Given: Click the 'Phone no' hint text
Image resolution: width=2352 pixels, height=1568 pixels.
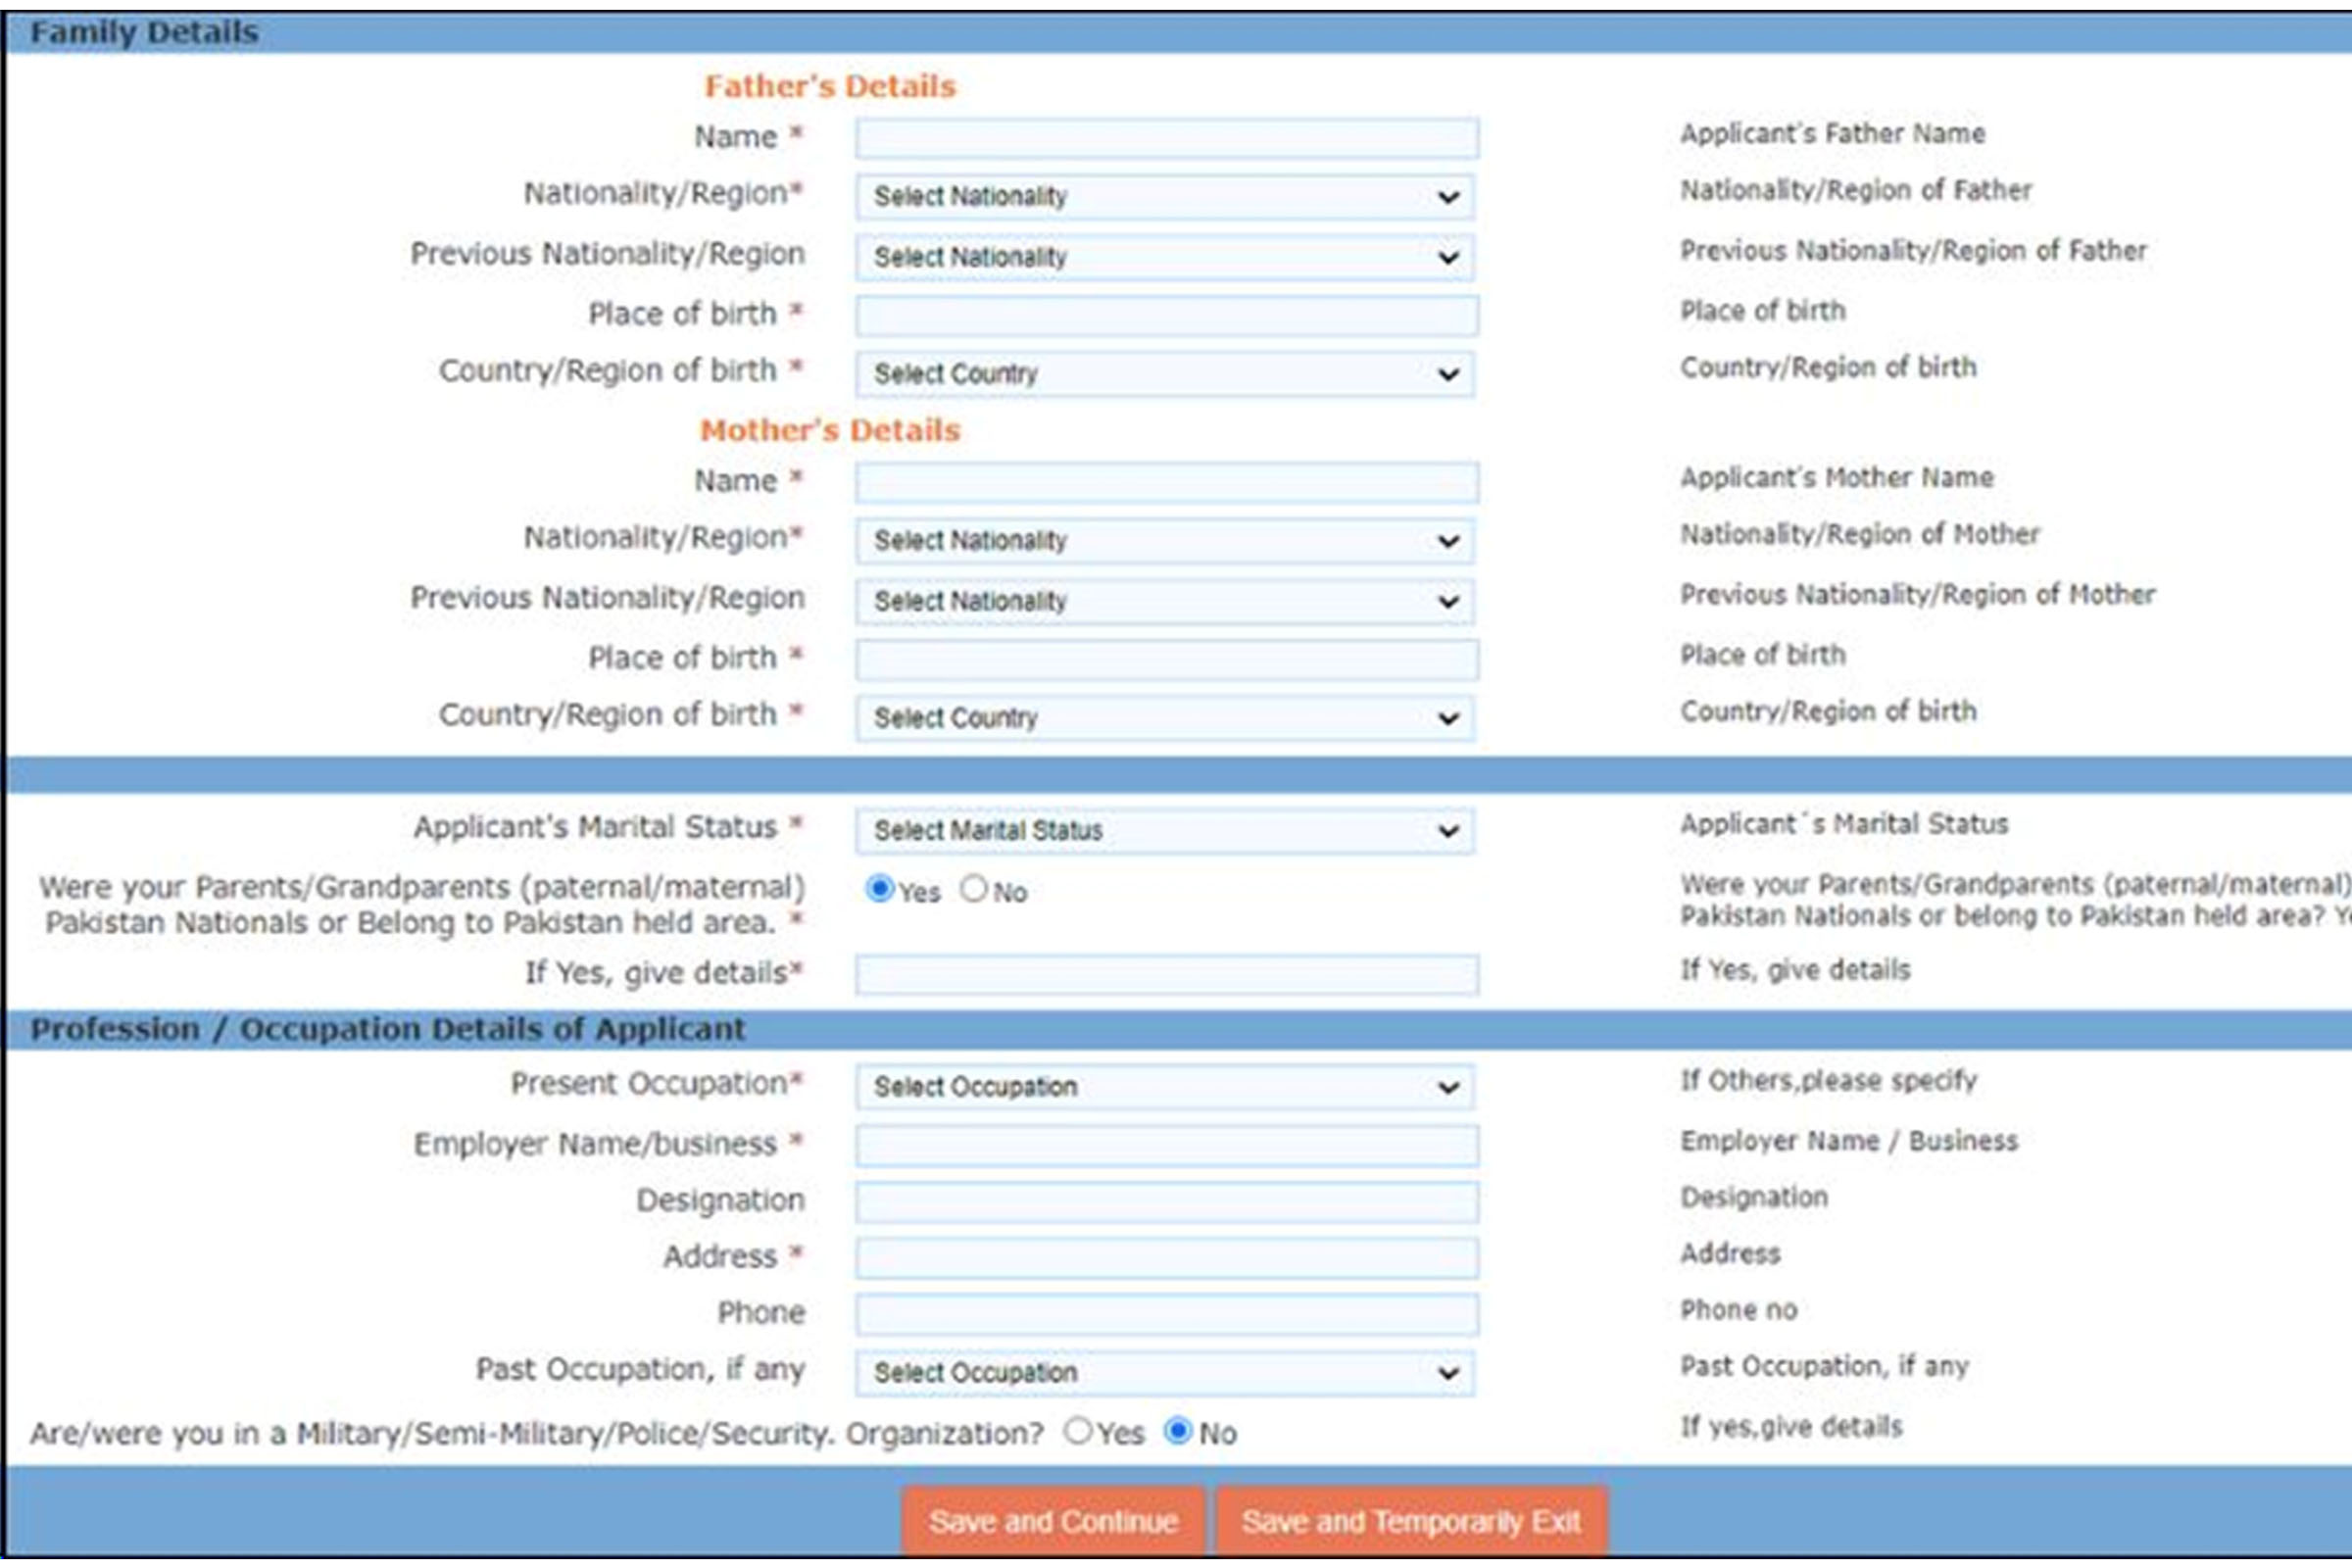Looking at the screenshot, I should coord(1738,1310).
